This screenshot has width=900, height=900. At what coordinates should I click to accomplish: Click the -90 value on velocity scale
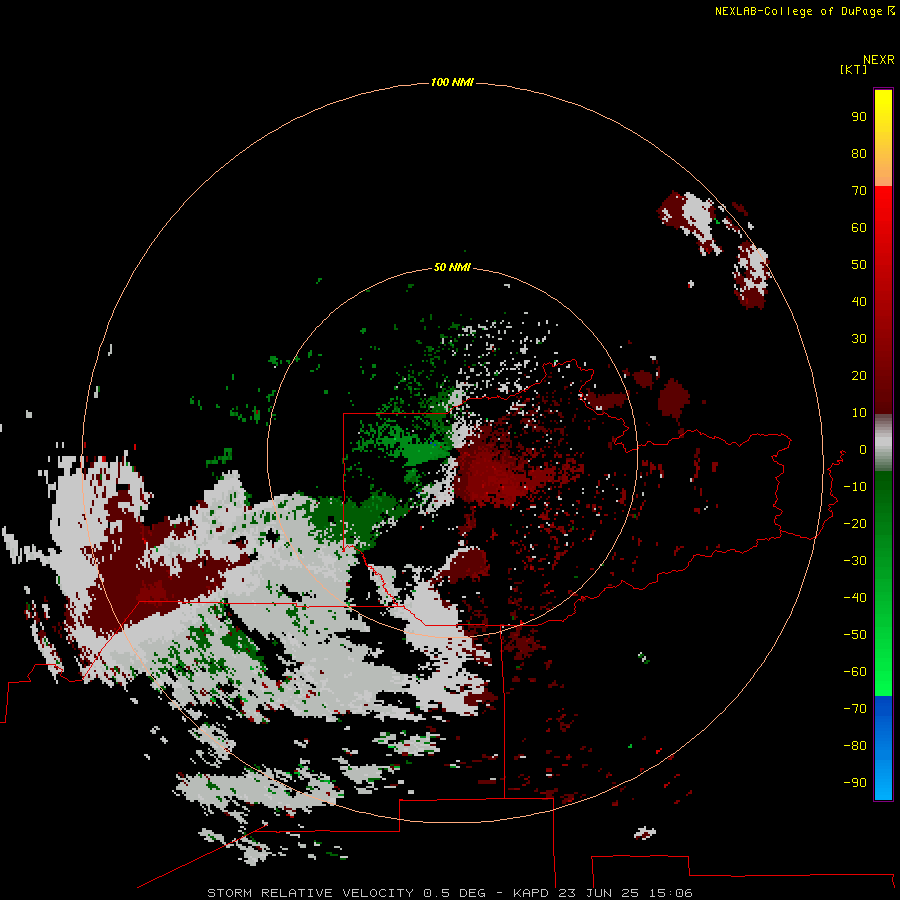pyautogui.click(x=855, y=782)
